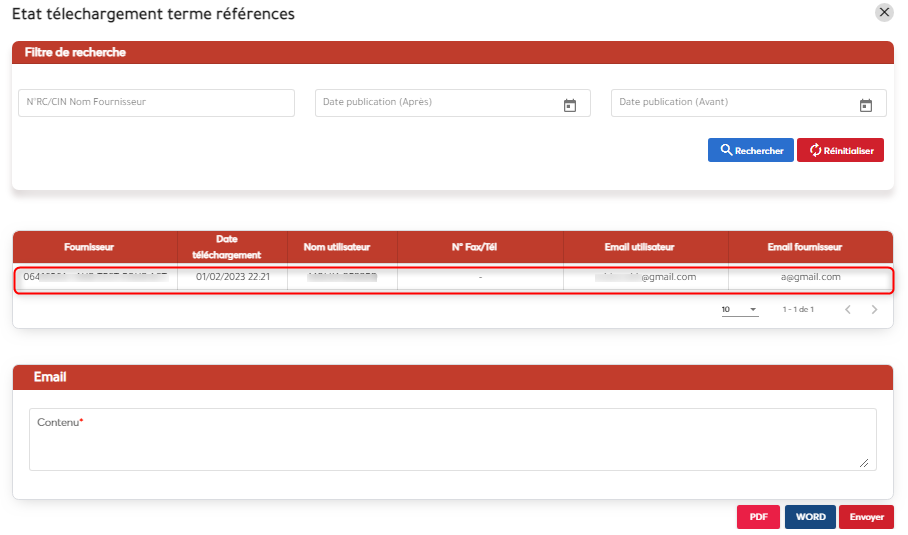Image resolution: width=908 pixels, height=535 pixels.
Task: Click the Rechercher search button
Action: click(x=751, y=150)
